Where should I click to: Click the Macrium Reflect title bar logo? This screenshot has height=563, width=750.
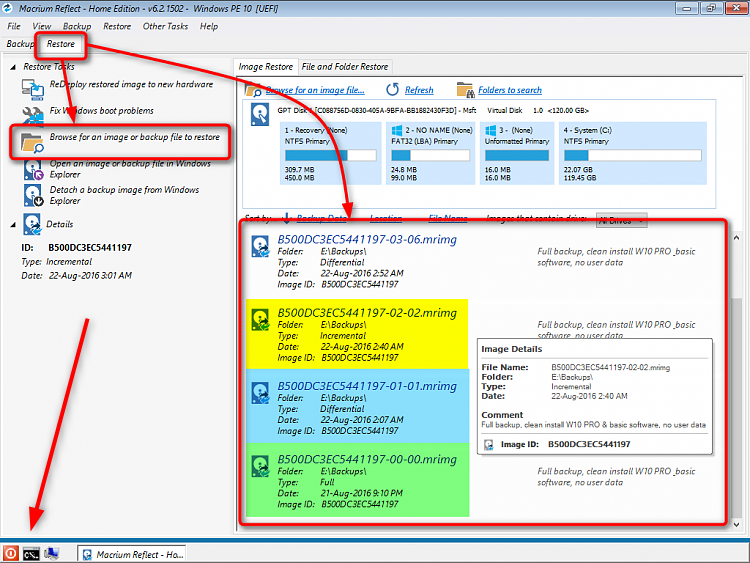pyautogui.click(x=8, y=8)
